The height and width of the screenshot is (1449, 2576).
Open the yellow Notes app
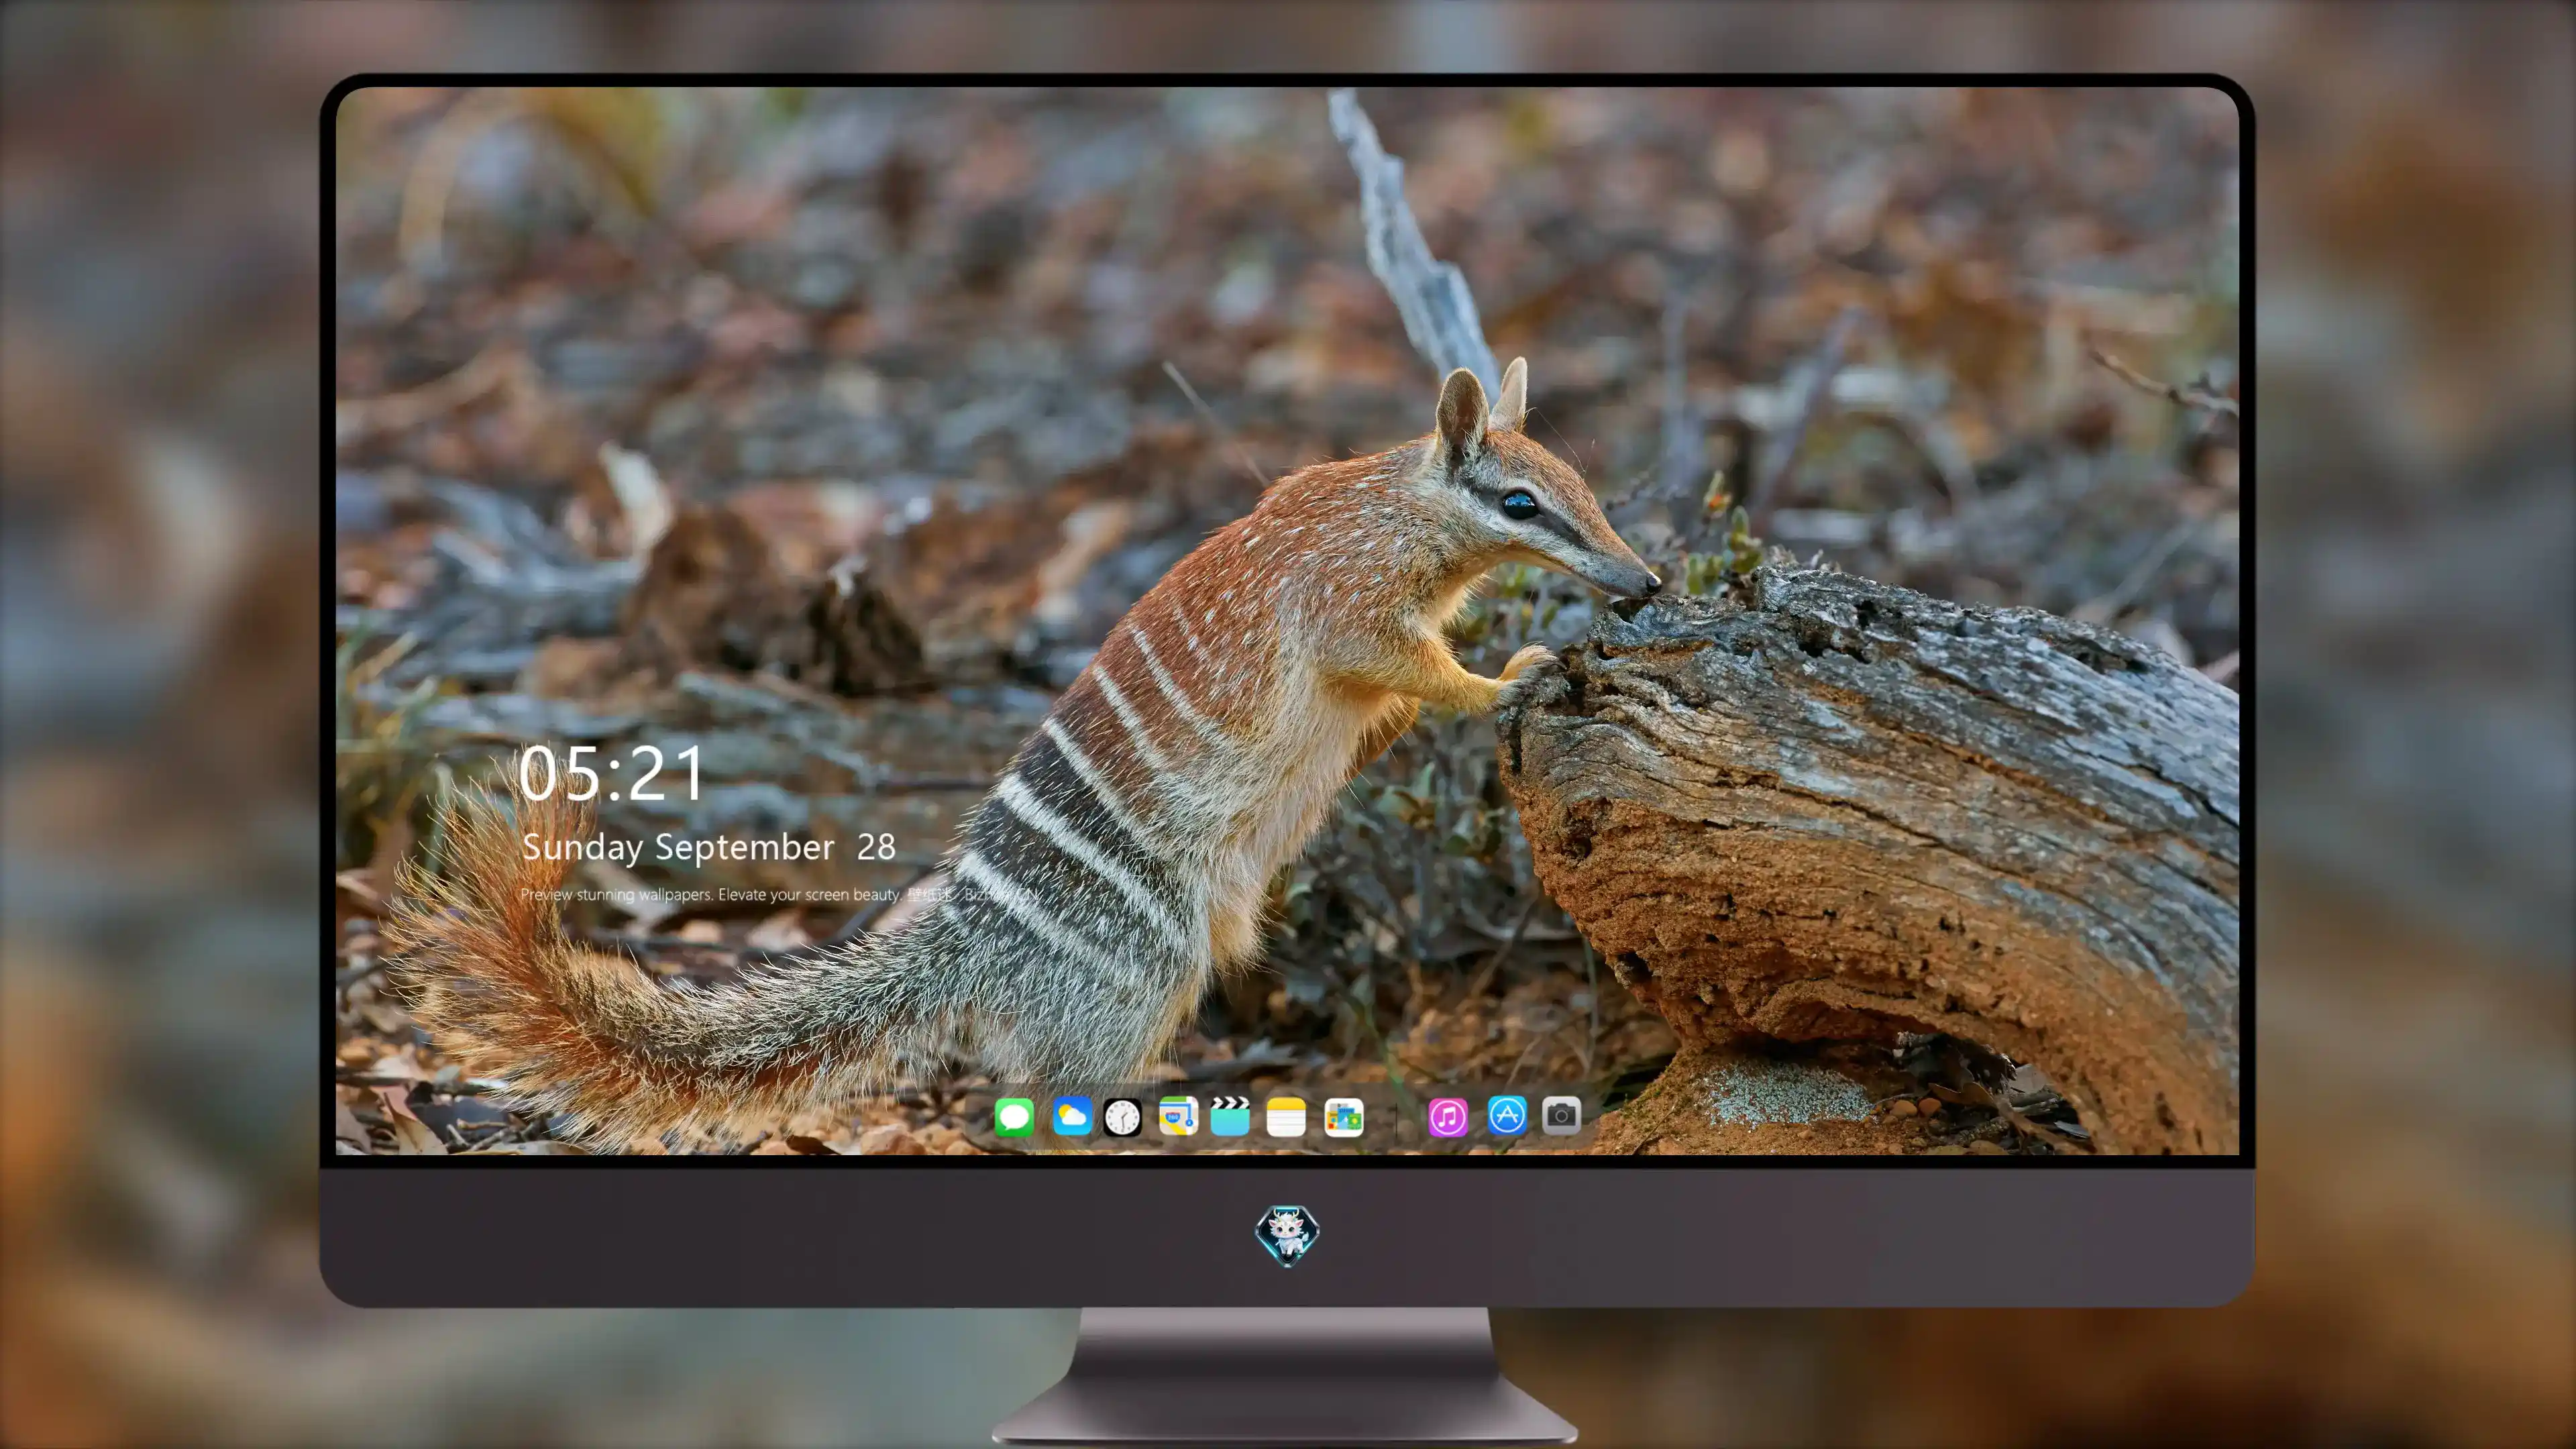1286,1116
